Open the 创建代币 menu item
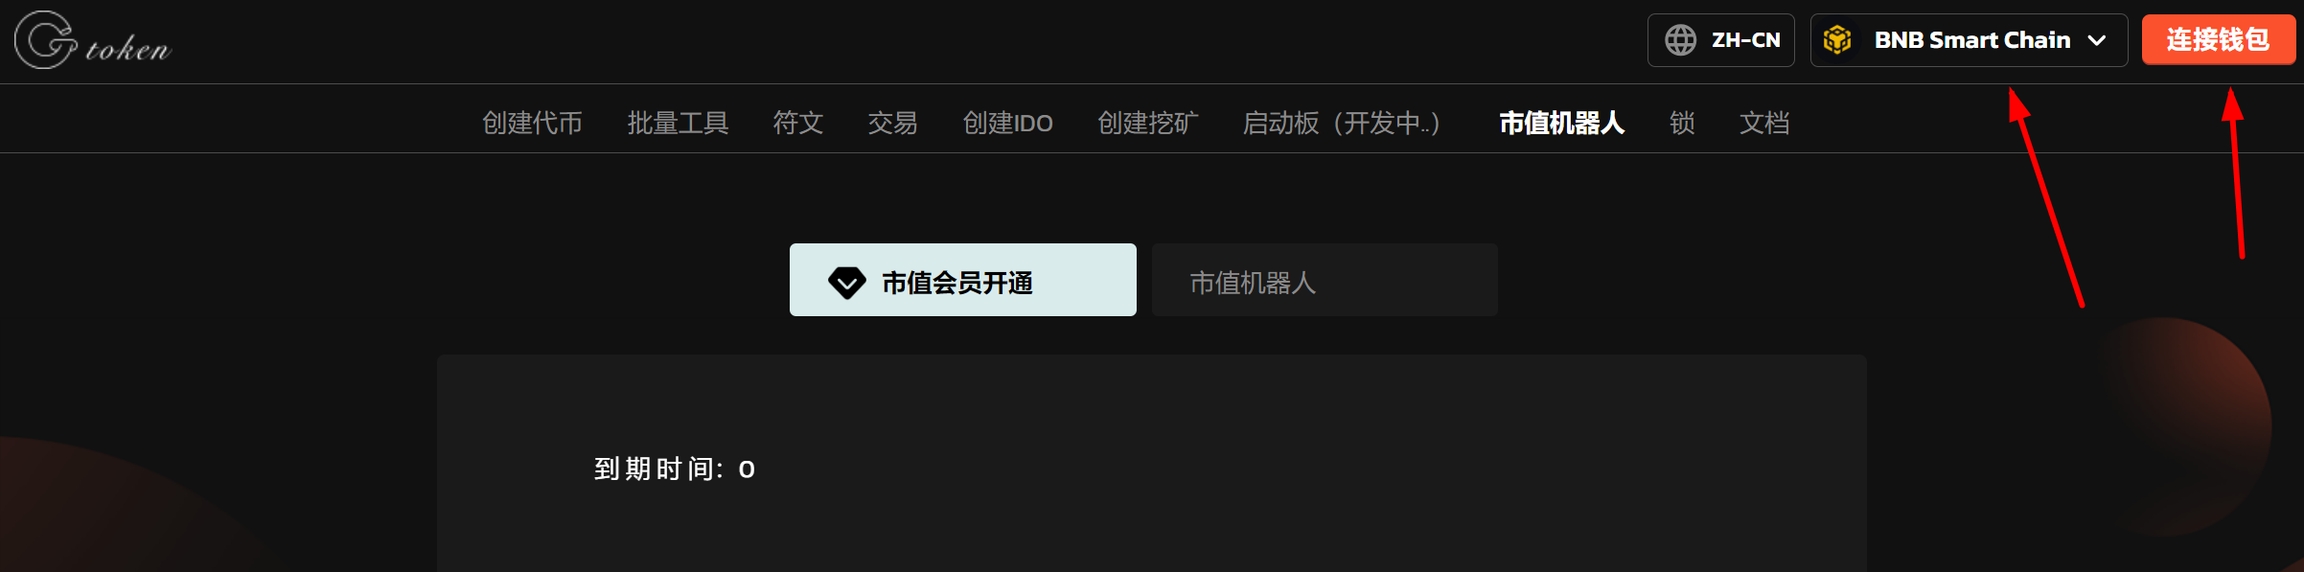 click(532, 123)
